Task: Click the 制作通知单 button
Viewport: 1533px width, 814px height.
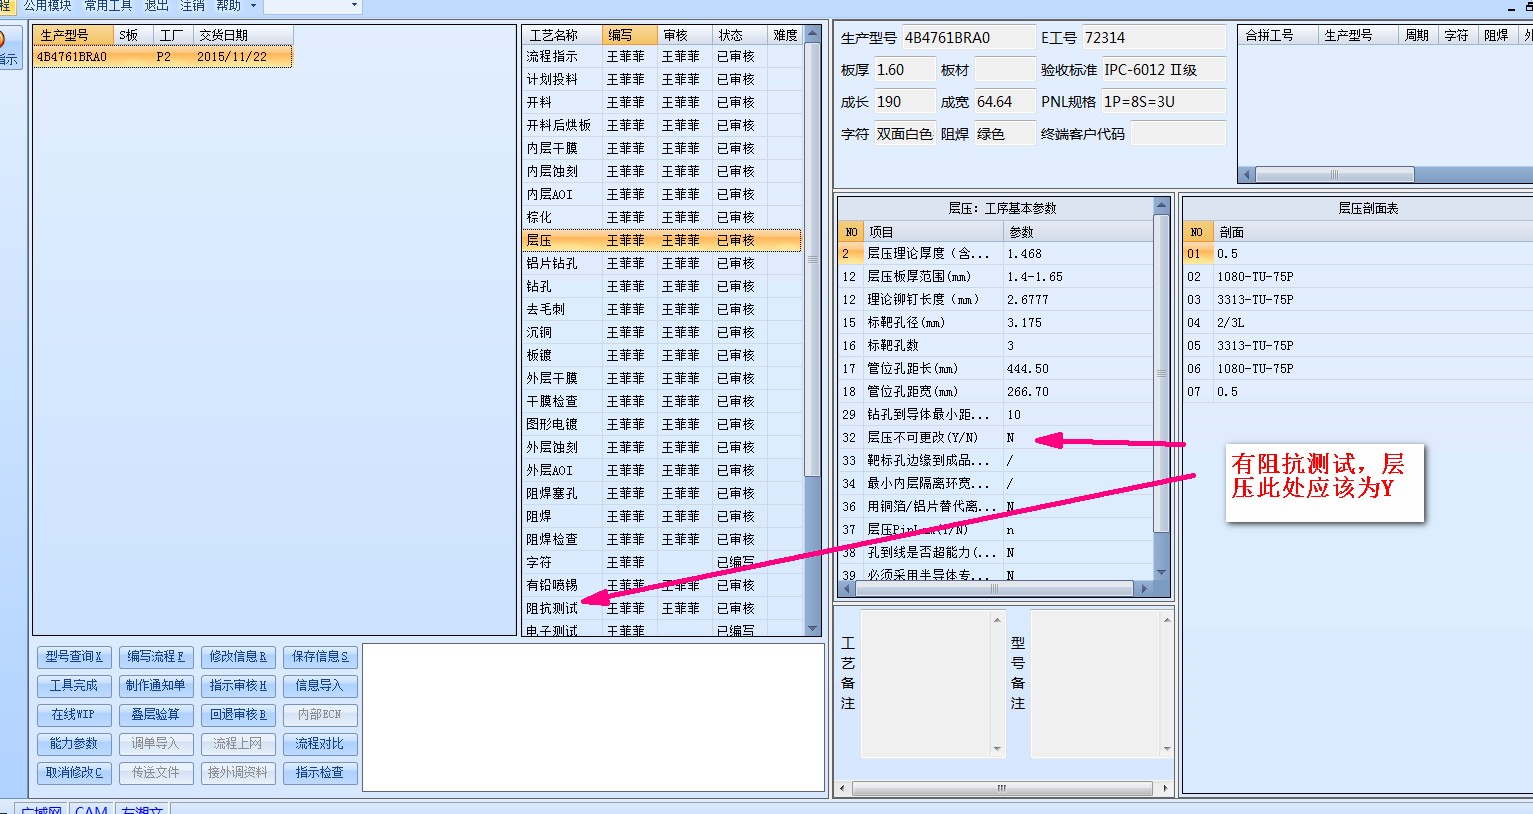Action: coord(155,686)
